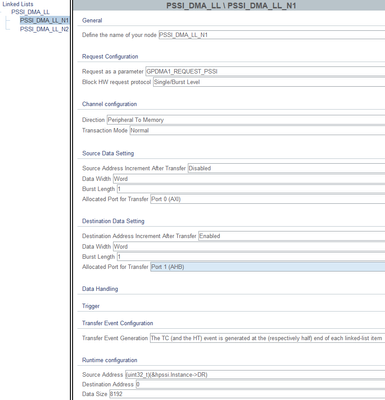This screenshot has width=385, height=400.
Task: Open Destination Allocated Port Port 1 (AHB) dropdown
Action: [268, 267]
